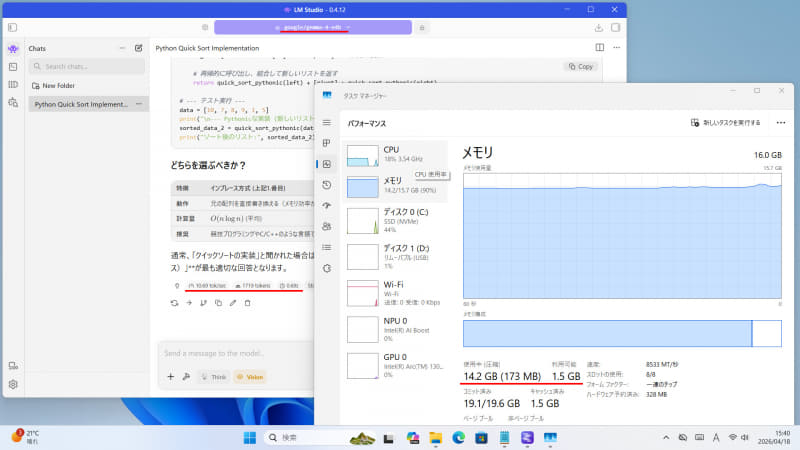
Task: Open Task Manager more options ellipsis
Action: click(x=781, y=123)
